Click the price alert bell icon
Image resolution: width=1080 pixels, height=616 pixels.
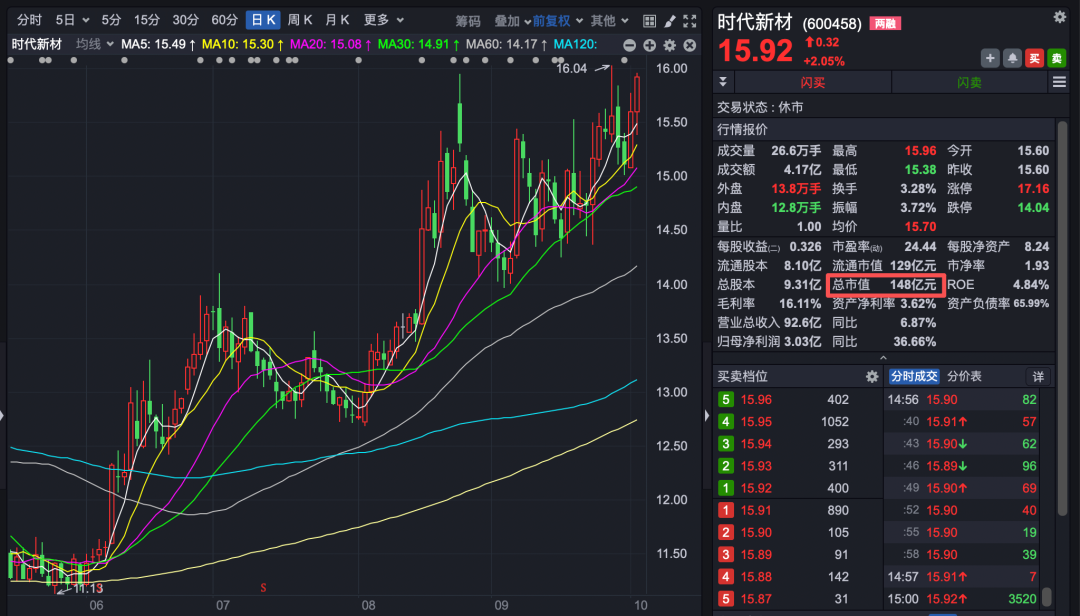(x=1012, y=58)
